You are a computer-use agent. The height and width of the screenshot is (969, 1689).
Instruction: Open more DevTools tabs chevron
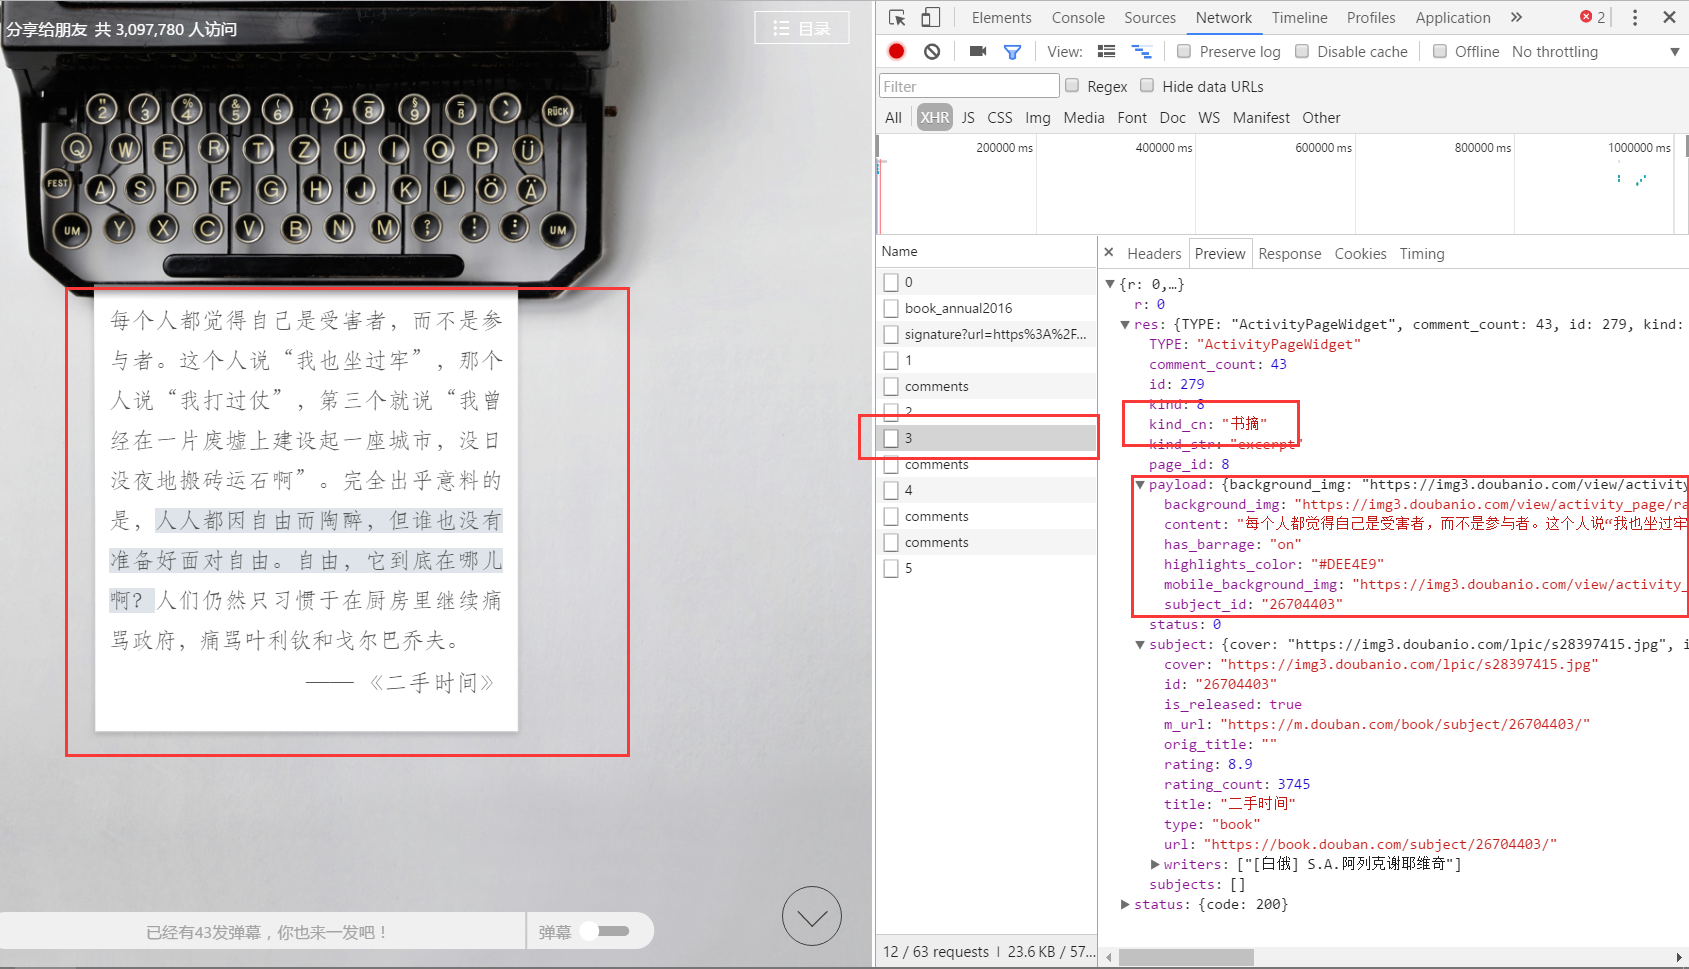coord(1516,17)
